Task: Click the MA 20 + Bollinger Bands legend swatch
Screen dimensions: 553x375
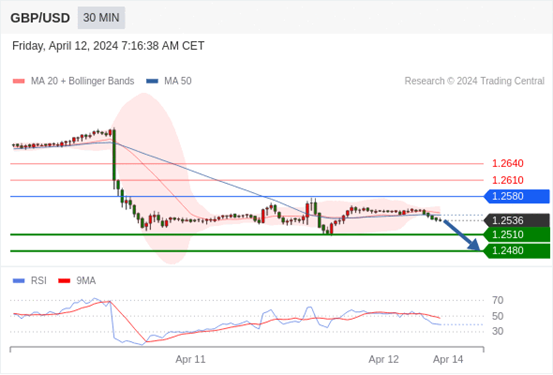Action: click(19, 81)
